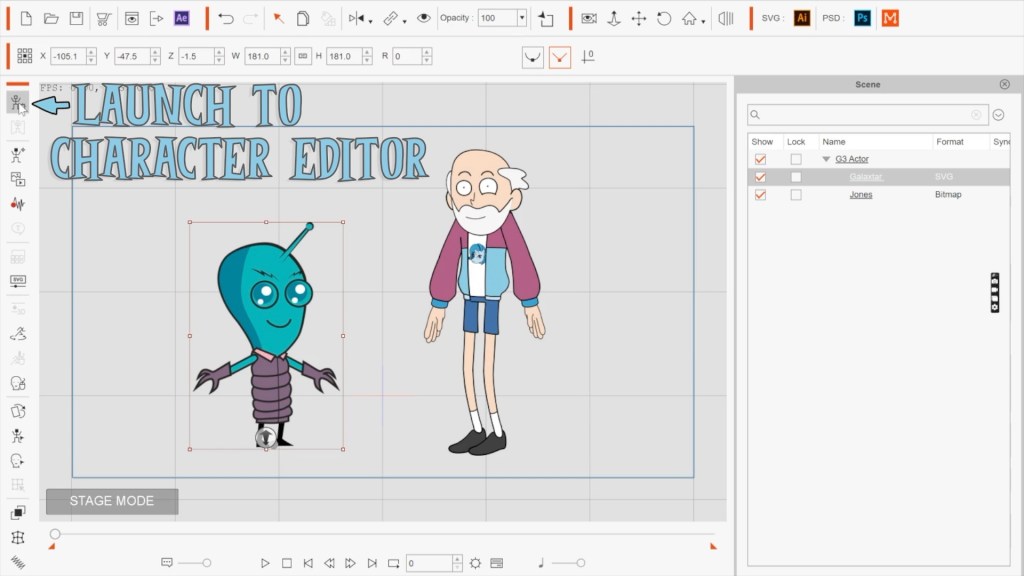
Task: Expand Scene panel filter options chevron
Action: (x=999, y=115)
